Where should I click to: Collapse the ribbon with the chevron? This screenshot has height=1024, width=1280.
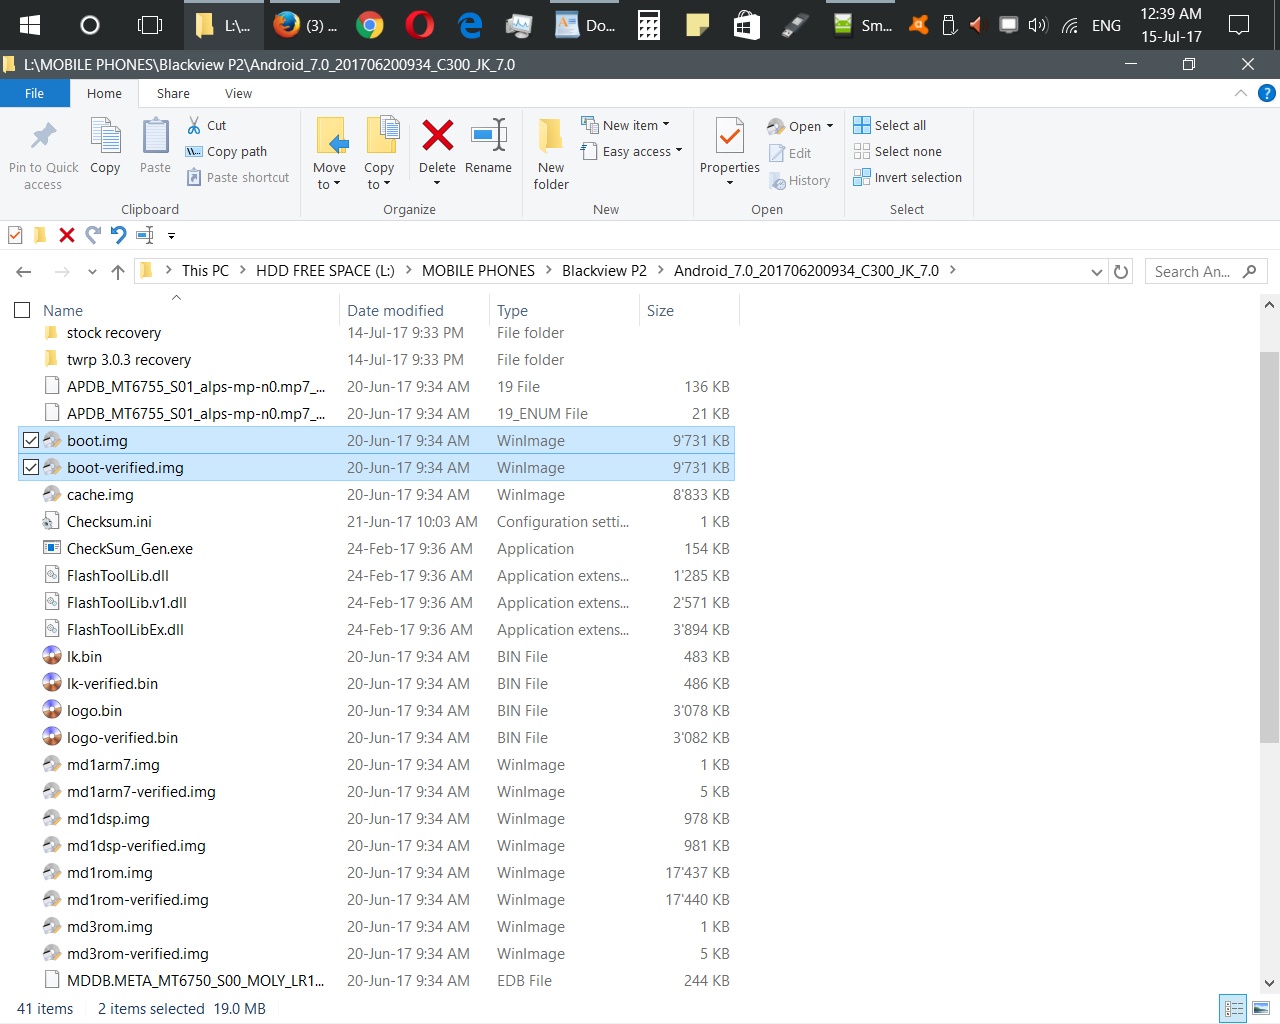pyautogui.click(x=1241, y=93)
